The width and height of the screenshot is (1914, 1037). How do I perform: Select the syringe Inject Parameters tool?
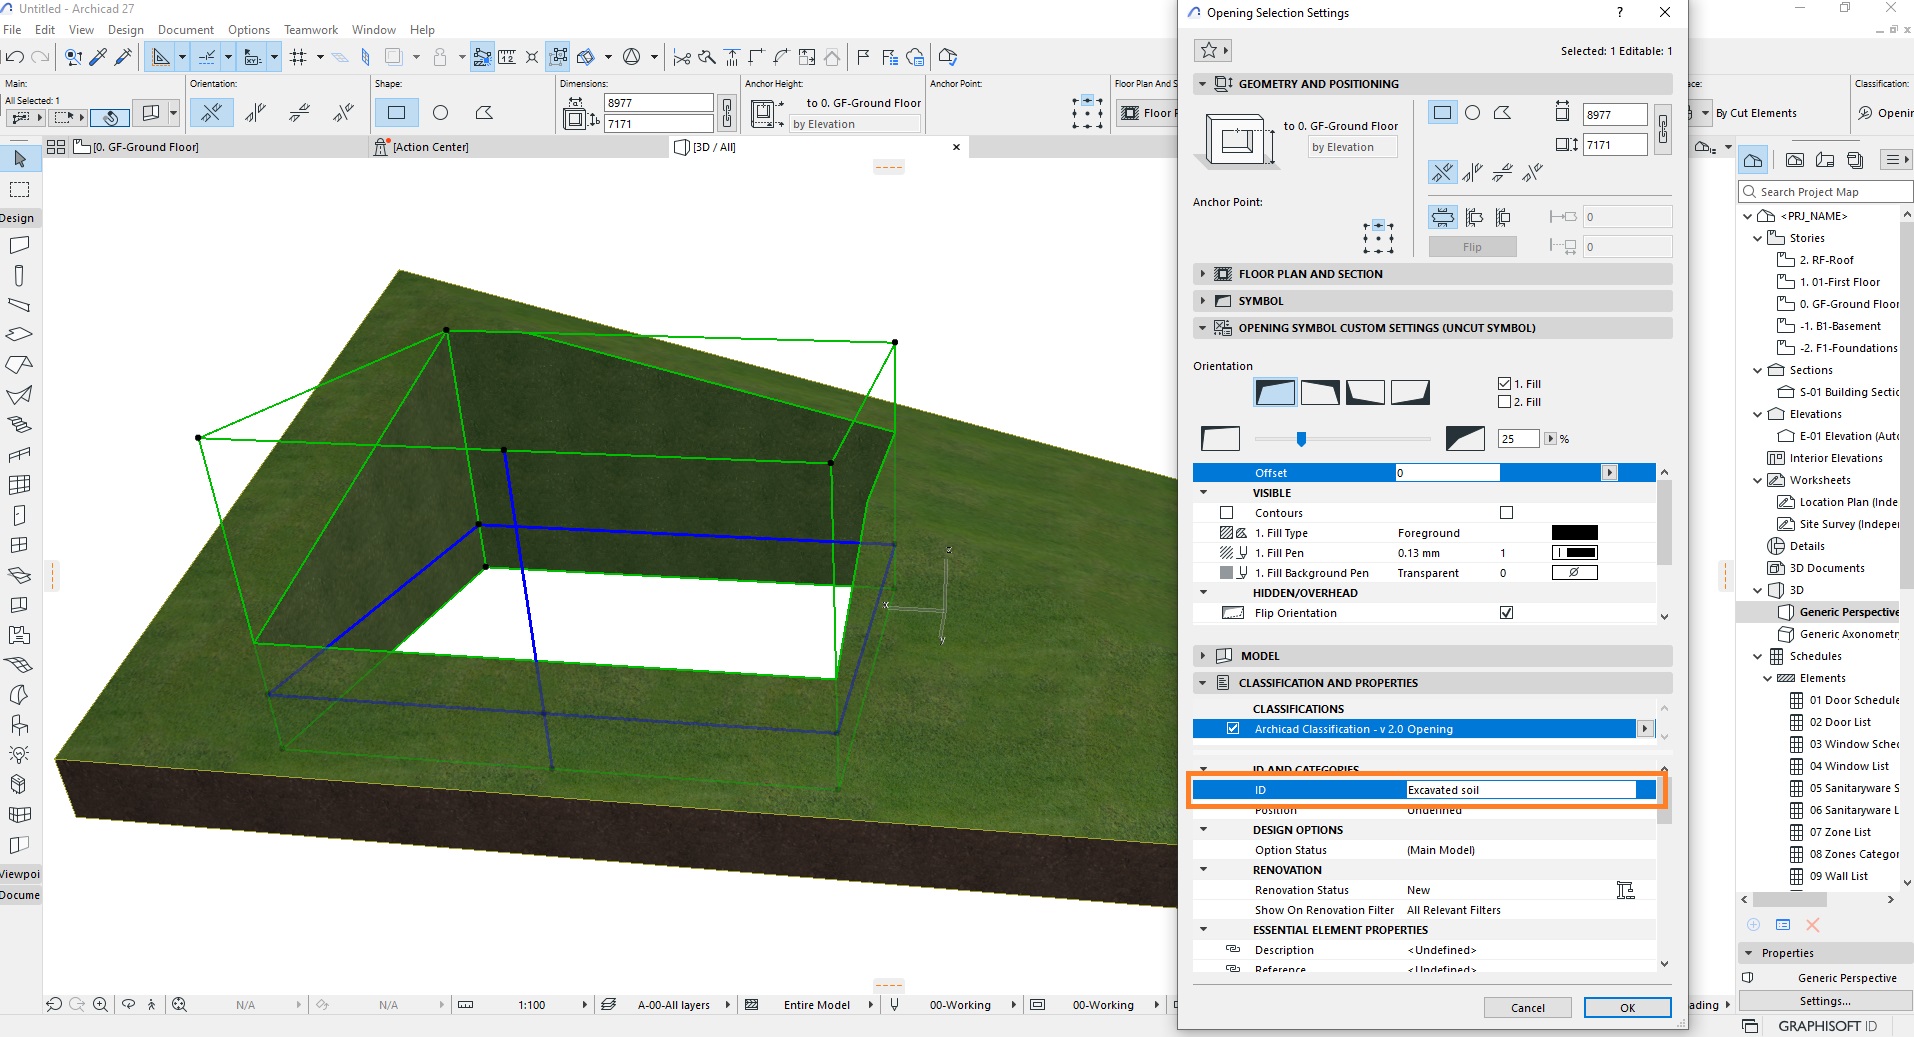point(123,57)
